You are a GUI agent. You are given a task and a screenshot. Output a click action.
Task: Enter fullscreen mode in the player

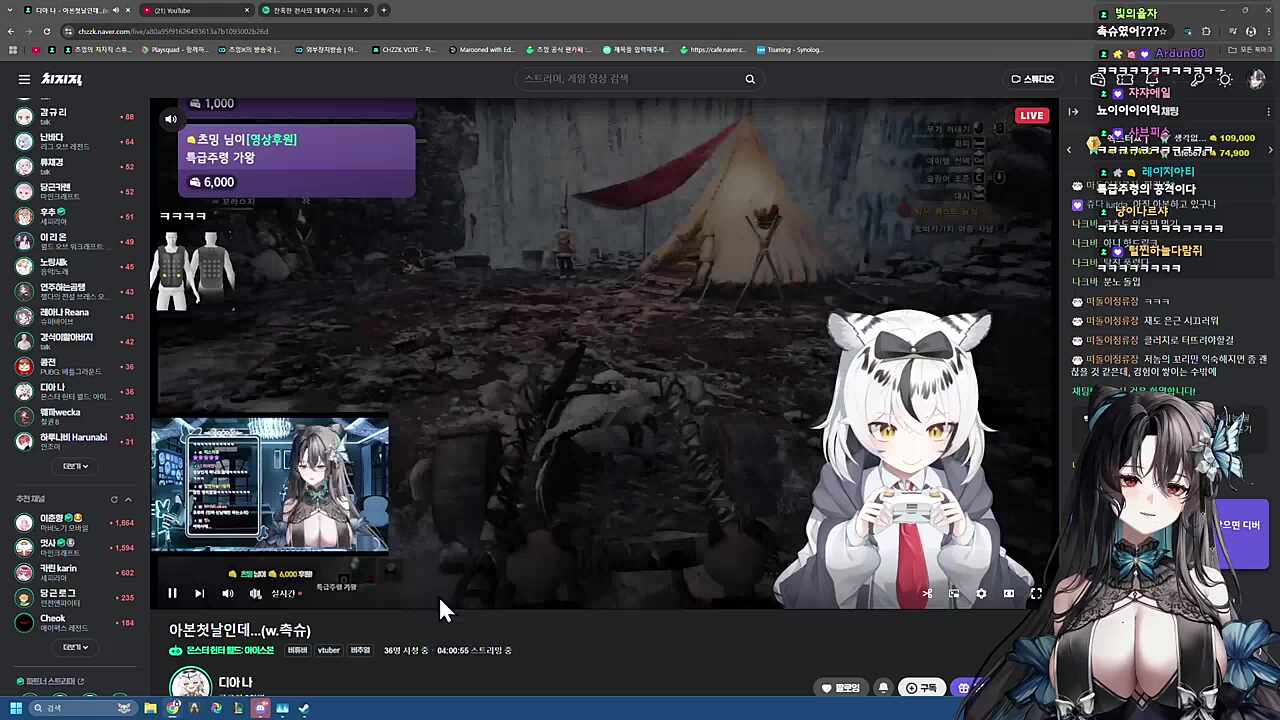pos(1036,593)
